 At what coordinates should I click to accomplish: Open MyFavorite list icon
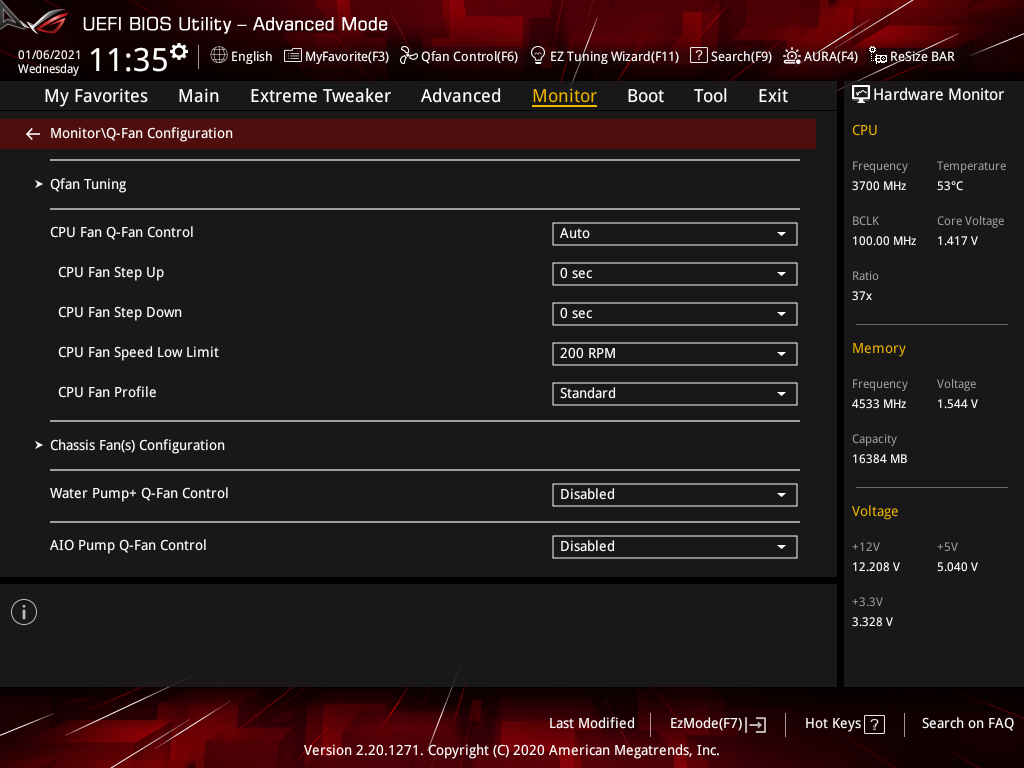click(293, 56)
